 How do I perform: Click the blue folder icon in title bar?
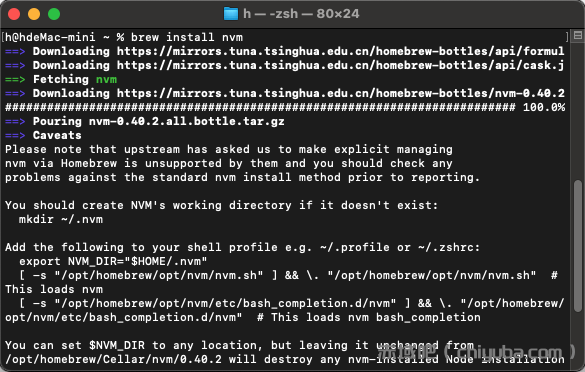(x=231, y=14)
